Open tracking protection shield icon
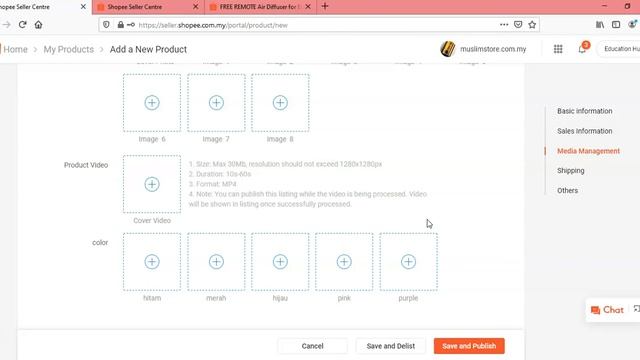 pos(106,24)
